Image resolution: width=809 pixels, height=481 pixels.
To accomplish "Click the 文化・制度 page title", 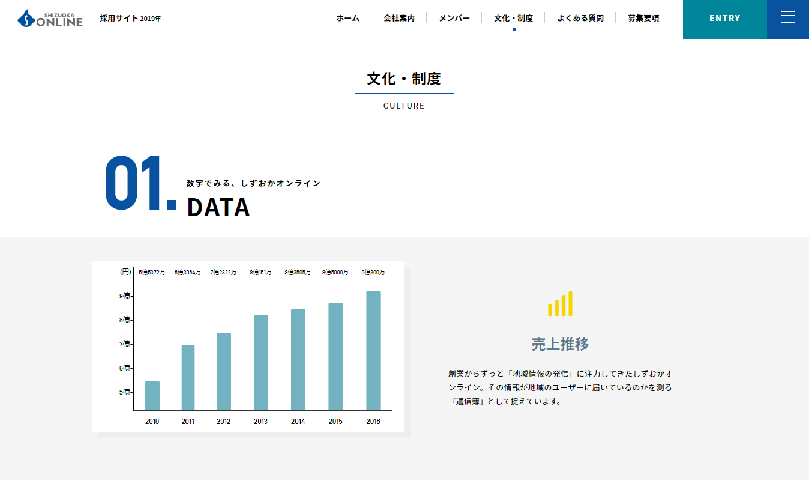I will pos(404,78).
